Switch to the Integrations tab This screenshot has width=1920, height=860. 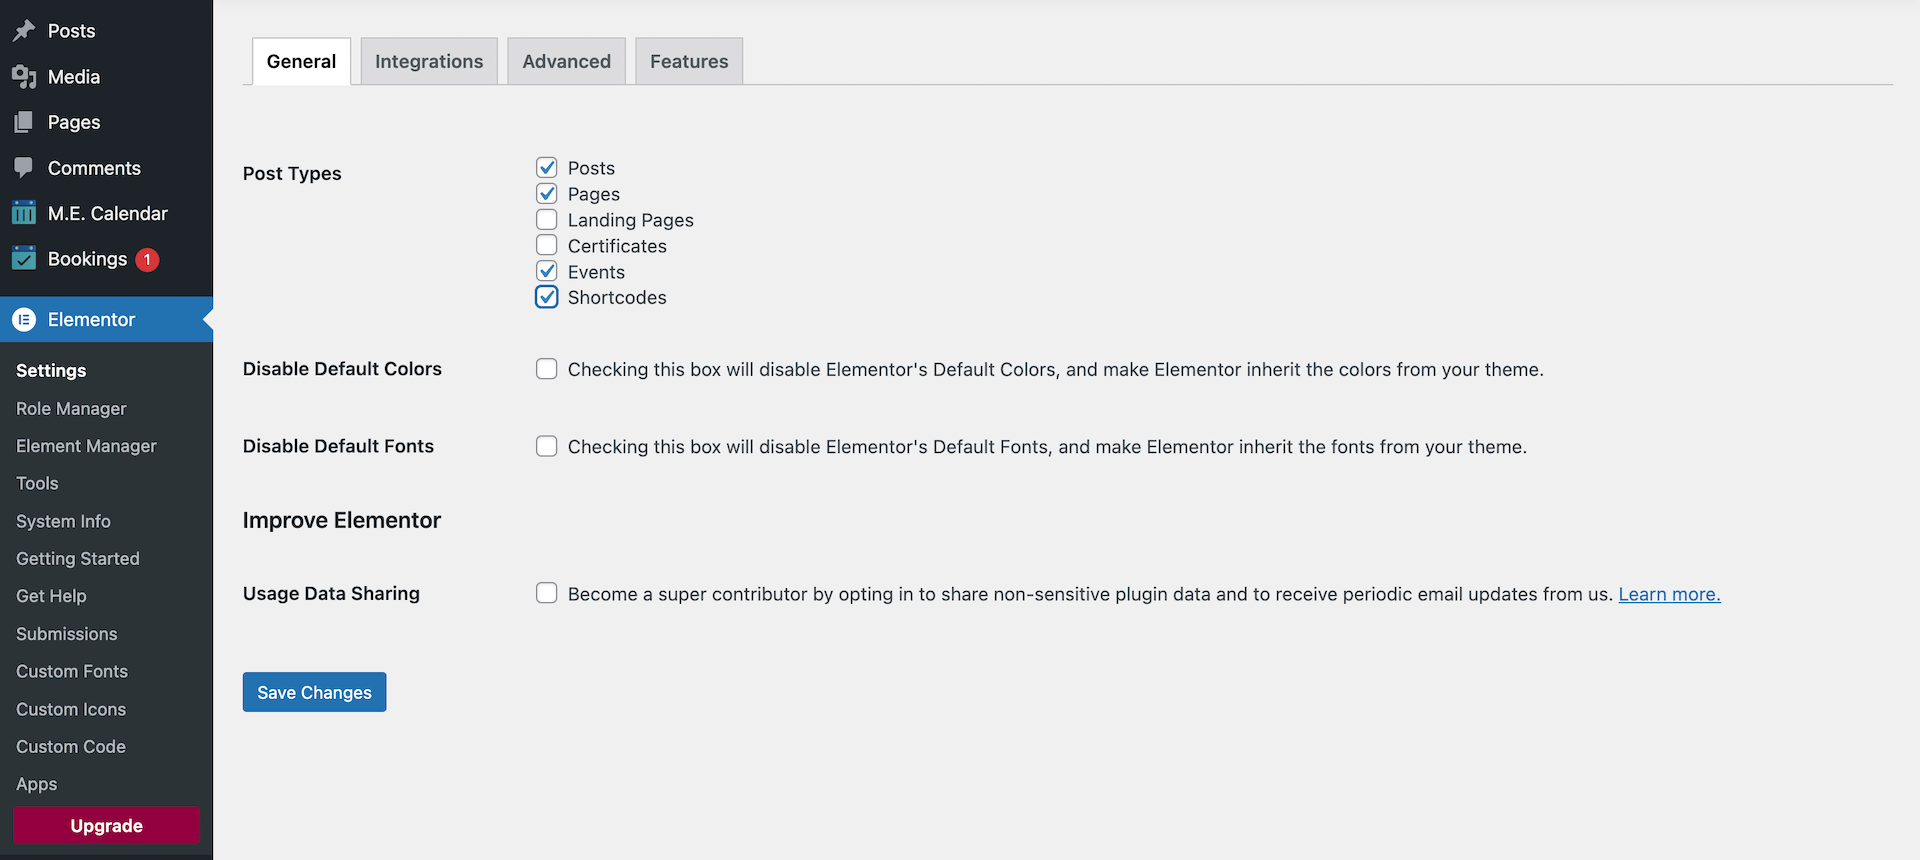point(429,62)
